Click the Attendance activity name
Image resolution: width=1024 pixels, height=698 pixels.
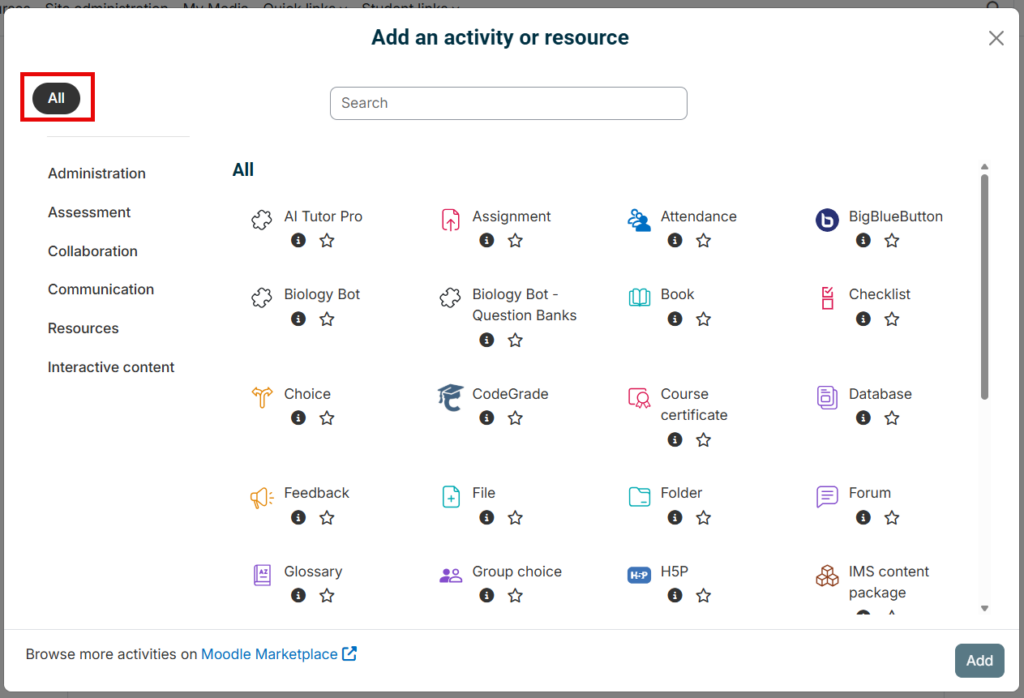pyautogui.click(x=698, y=216)
